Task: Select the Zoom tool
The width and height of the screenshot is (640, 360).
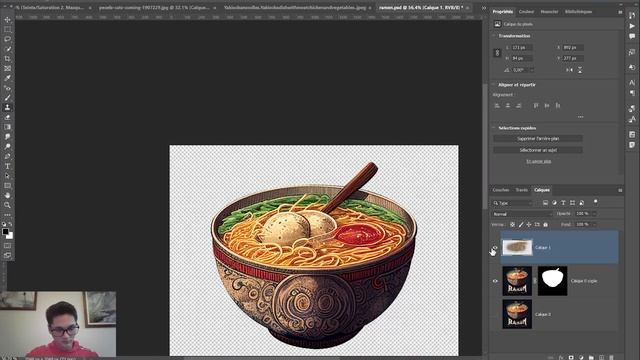Action: 7,205
